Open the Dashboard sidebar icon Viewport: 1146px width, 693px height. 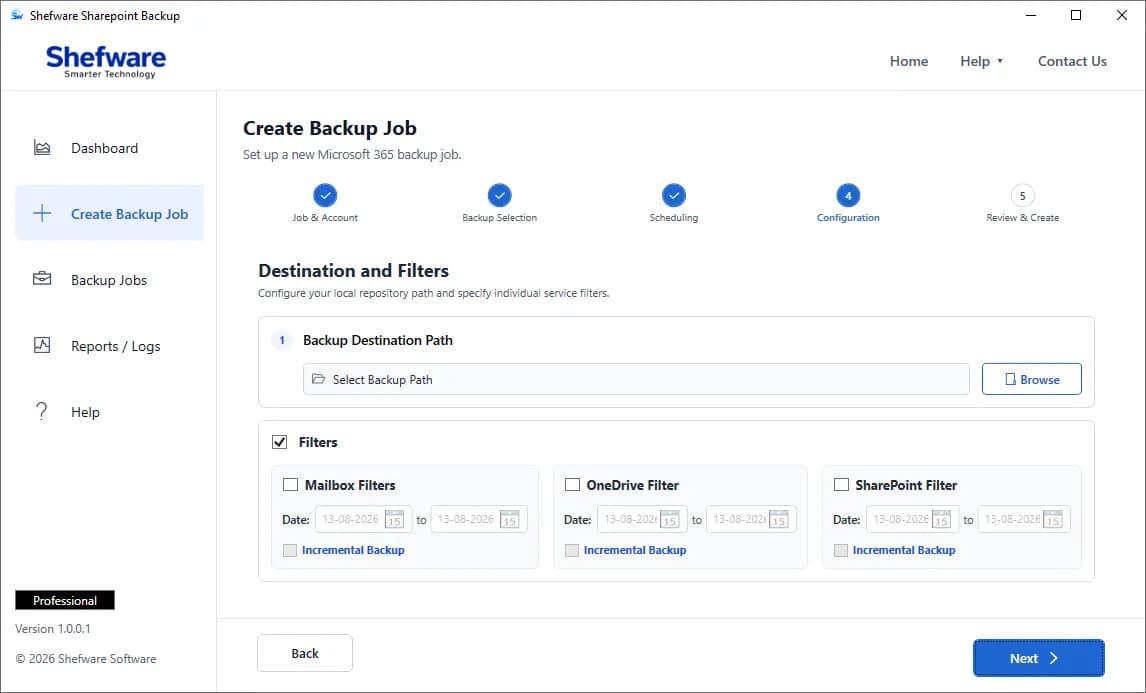pos(42,148)
